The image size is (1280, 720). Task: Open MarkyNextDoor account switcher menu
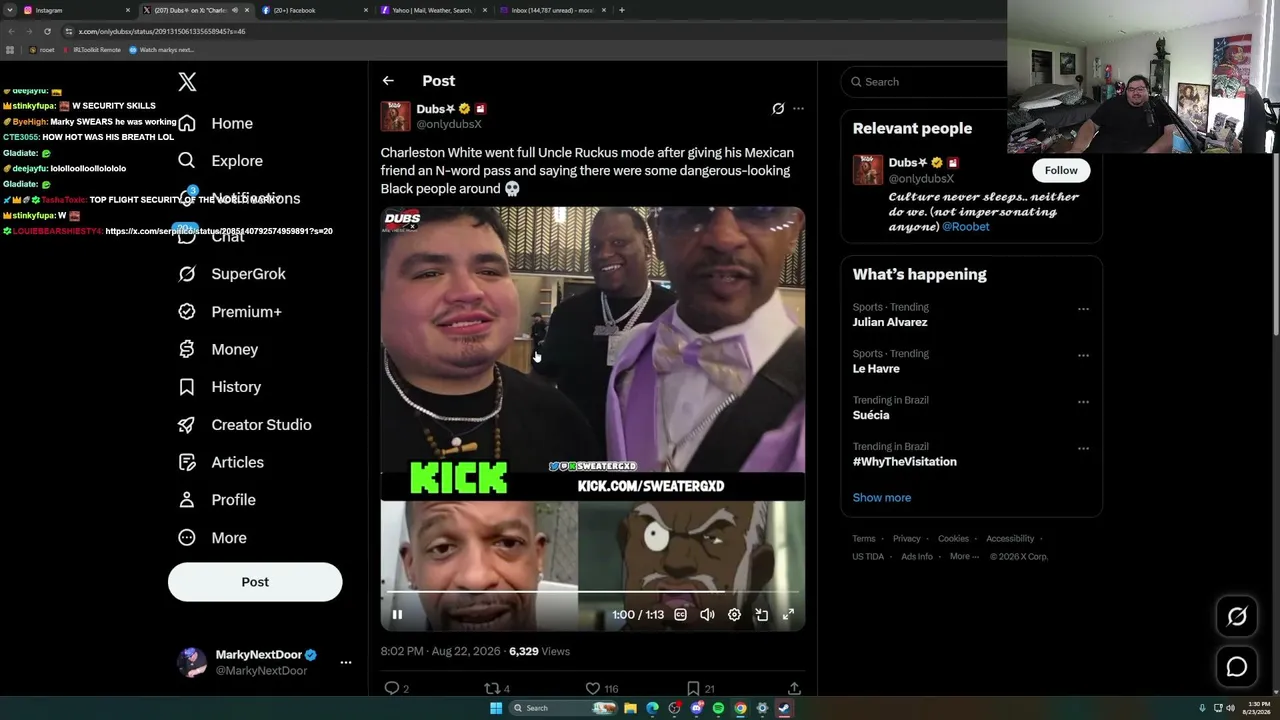coord(264,662)
